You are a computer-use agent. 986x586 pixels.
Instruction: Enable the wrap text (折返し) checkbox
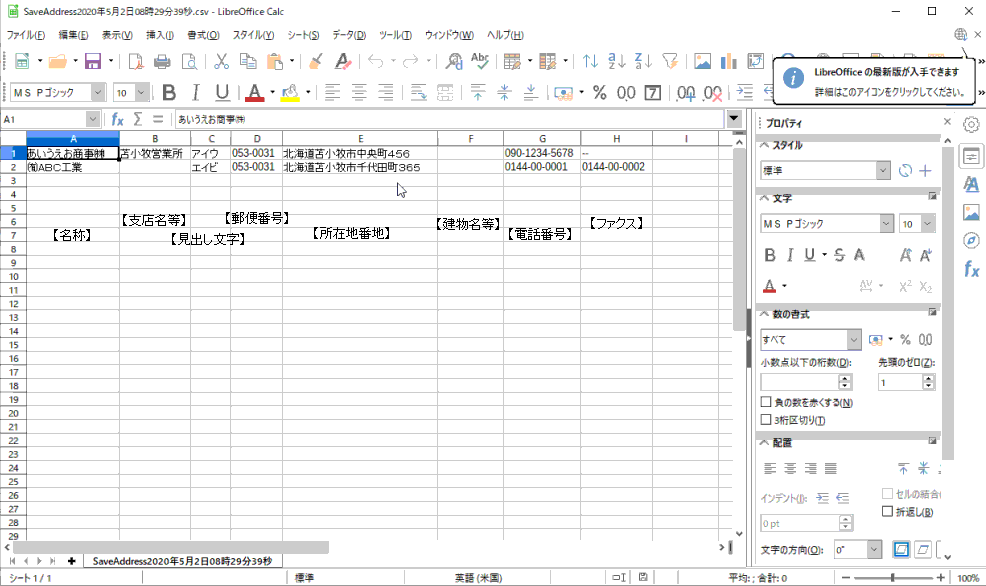click(x=887, y=511)
